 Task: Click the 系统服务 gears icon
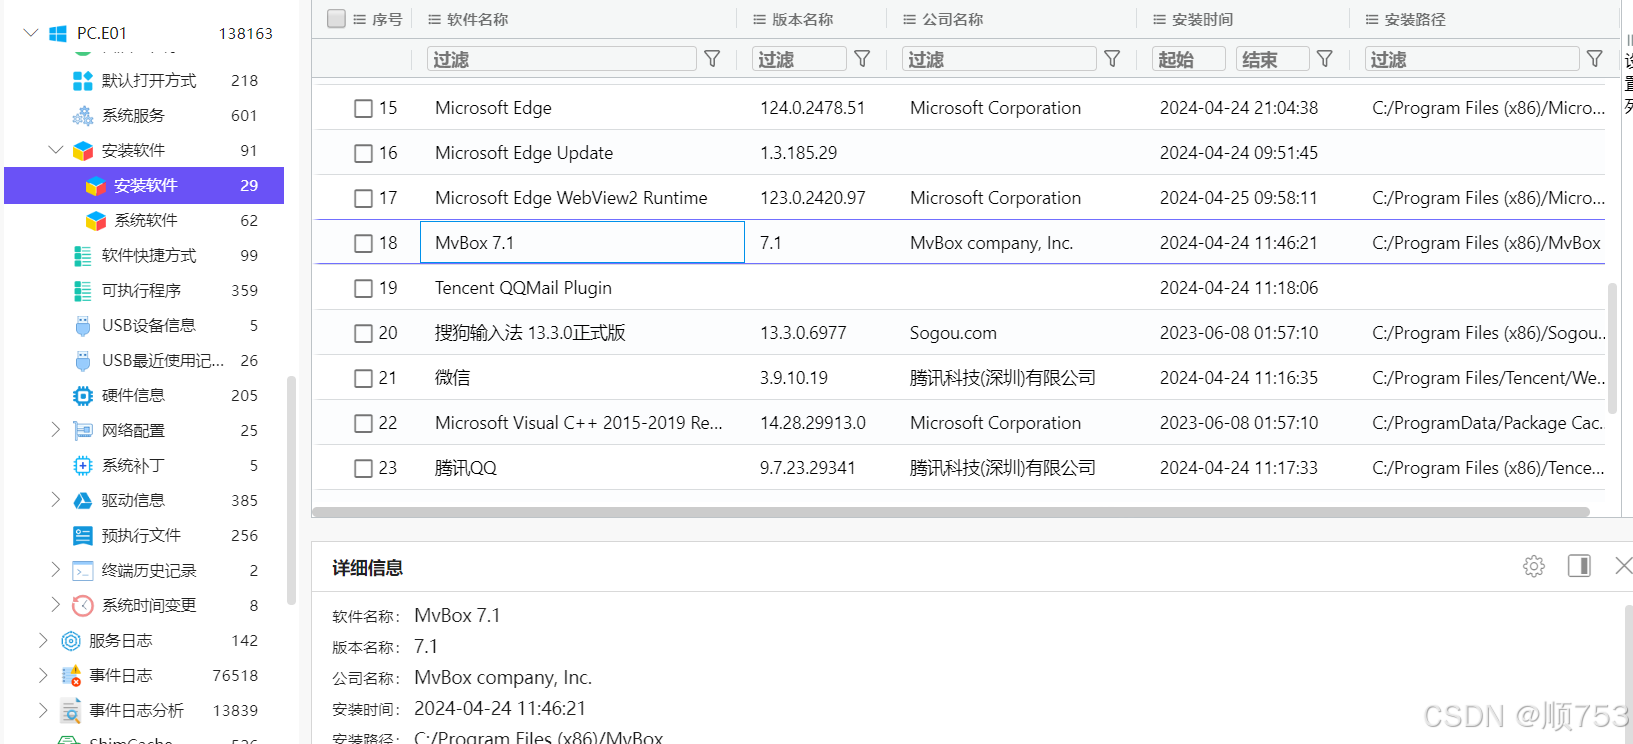point(83,116)
